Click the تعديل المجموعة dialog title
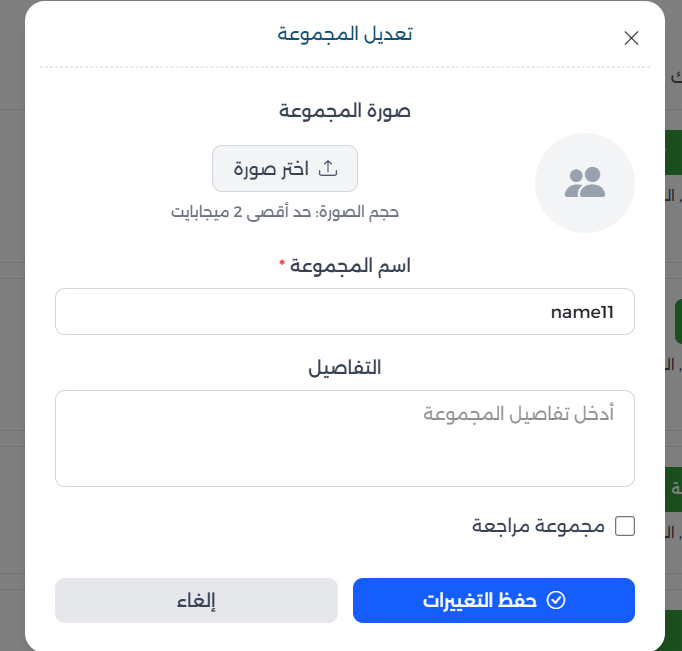 pyautogui.click(x=345, y=34)
